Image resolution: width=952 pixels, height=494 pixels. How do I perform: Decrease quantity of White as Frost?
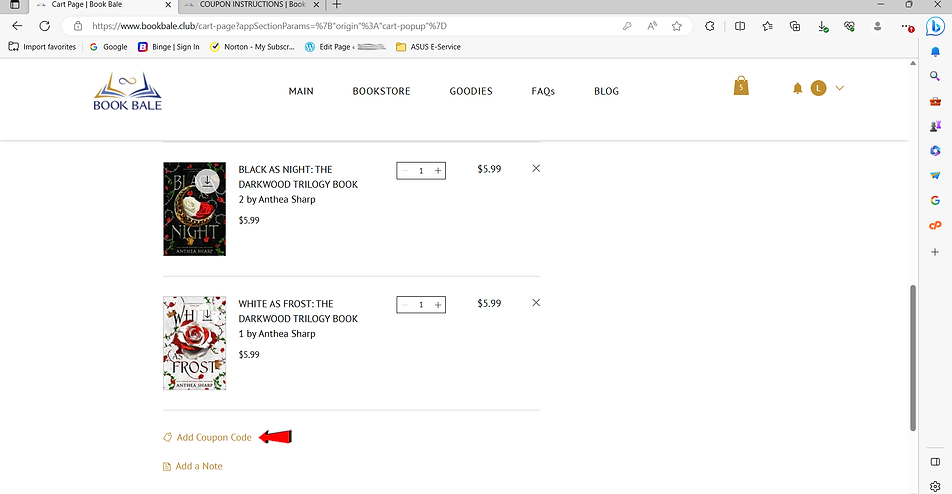404,305
